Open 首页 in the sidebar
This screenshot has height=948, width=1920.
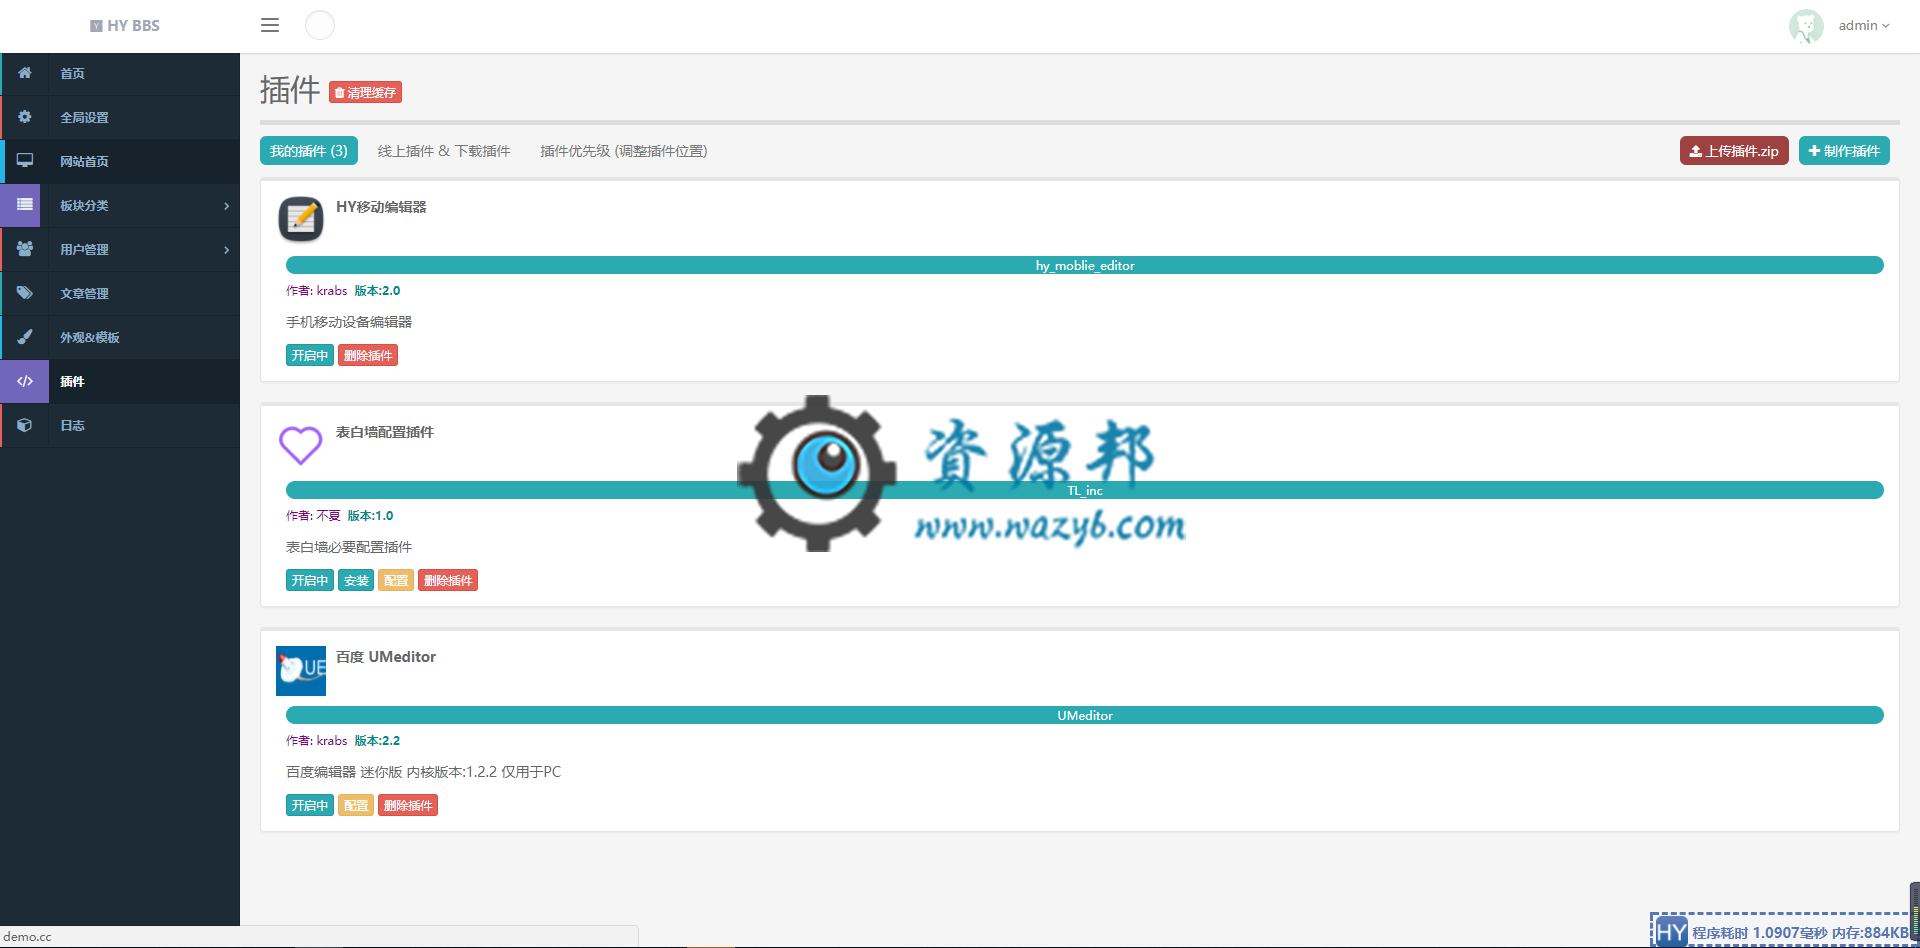[120, 73]
